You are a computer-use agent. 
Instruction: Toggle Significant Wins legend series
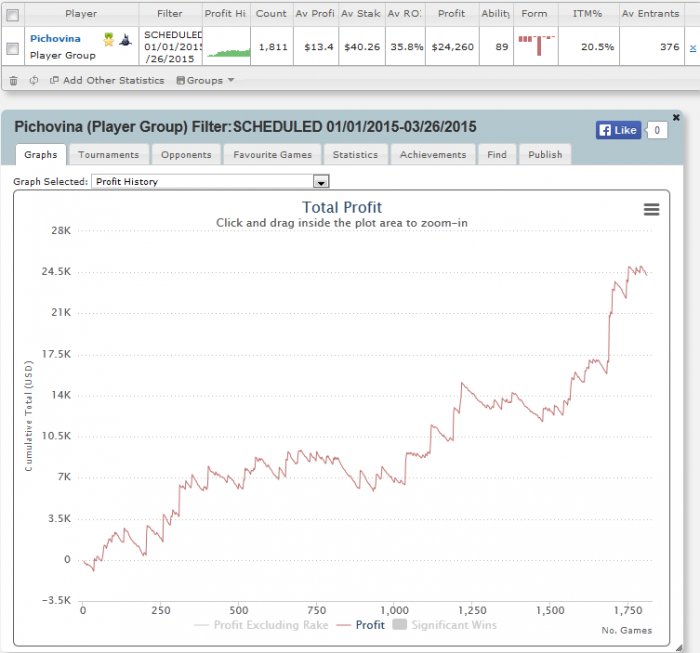point(445,625)
